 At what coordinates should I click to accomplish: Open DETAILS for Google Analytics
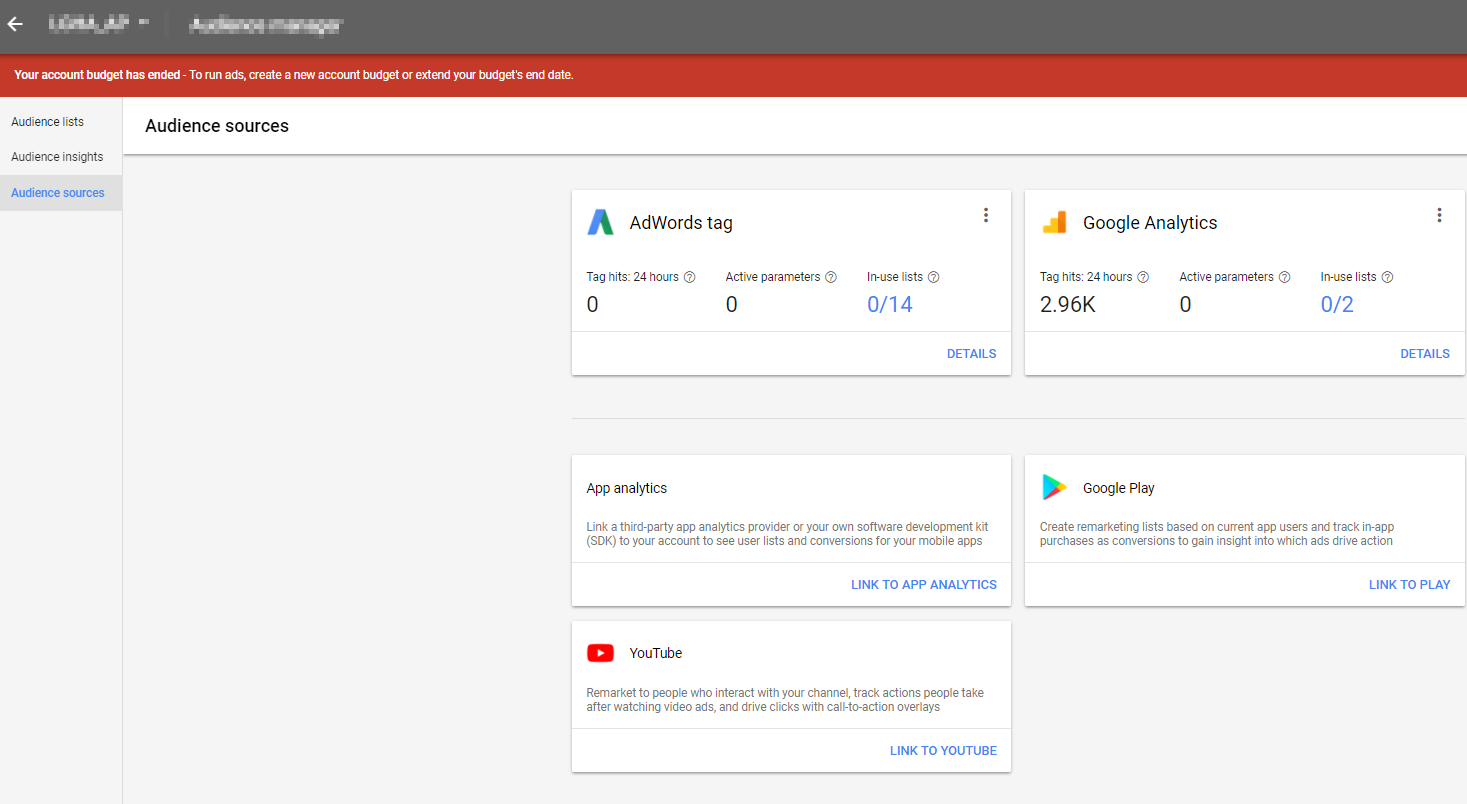pos(1425,354)
